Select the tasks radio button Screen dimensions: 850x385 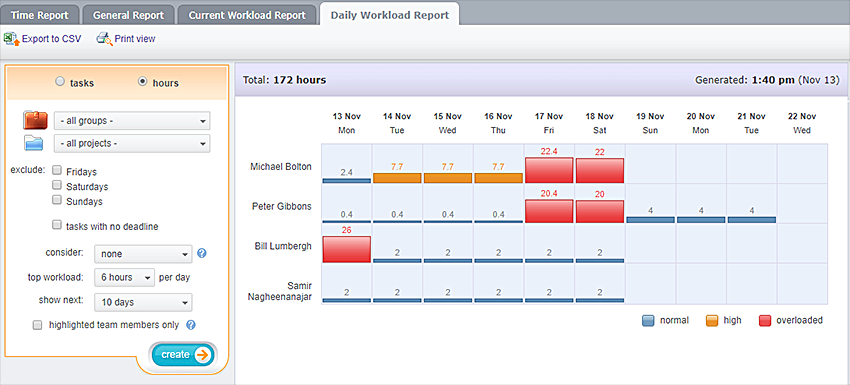pyautogui.click(x=60, y=82)
